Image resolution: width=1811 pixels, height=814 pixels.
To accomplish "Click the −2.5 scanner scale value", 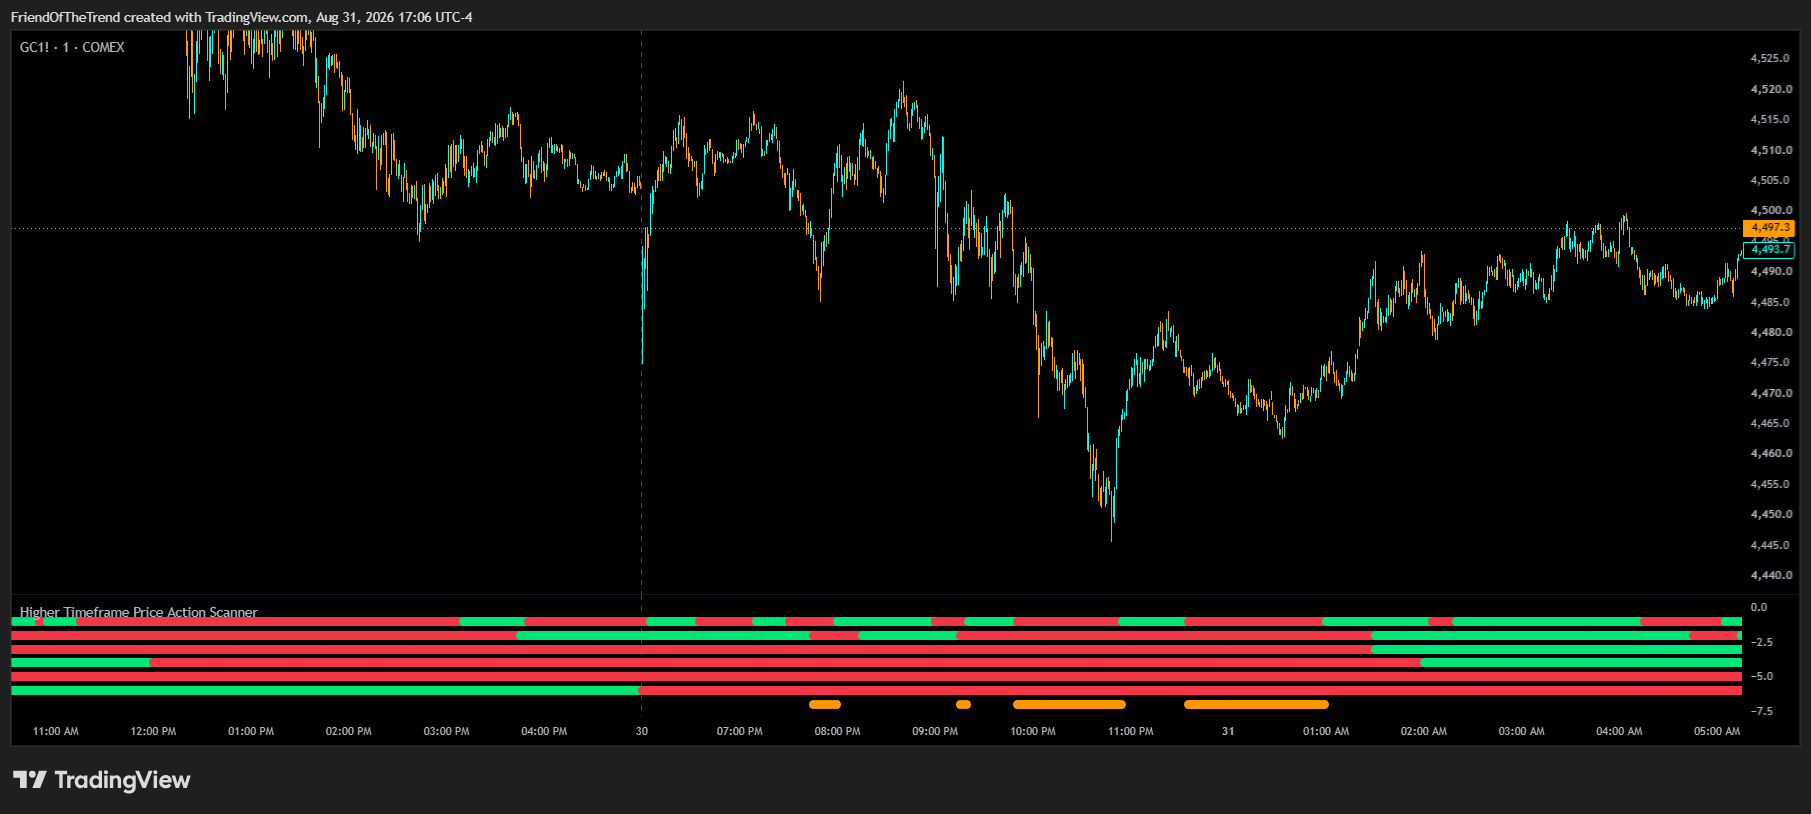I will click(1762, 642).
